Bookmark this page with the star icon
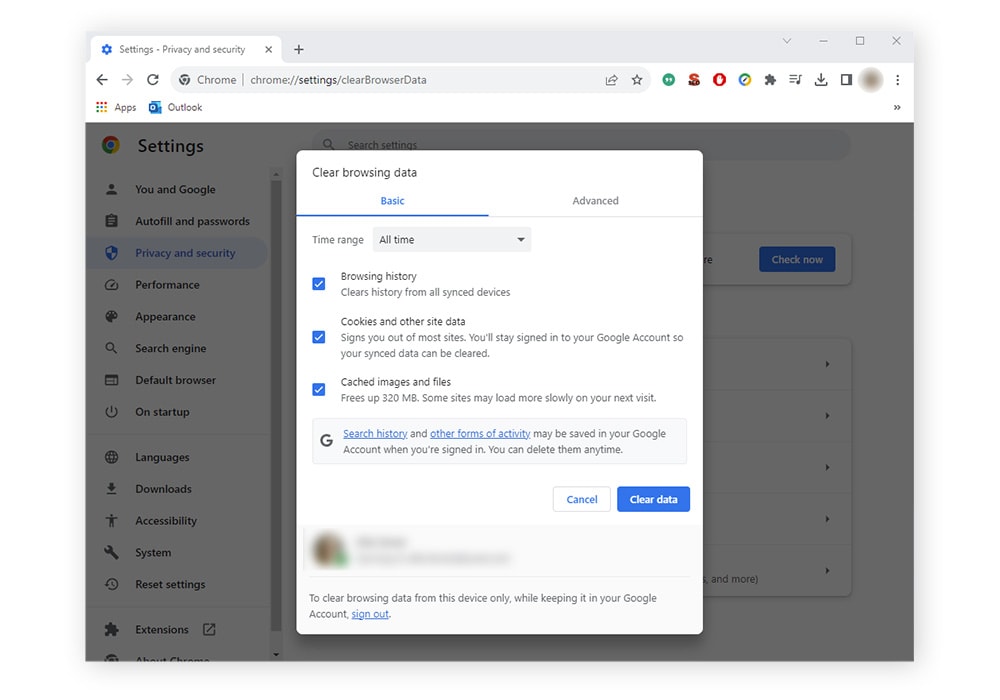Viewport: 1000px width, 700px height. [x=637, y=80]
